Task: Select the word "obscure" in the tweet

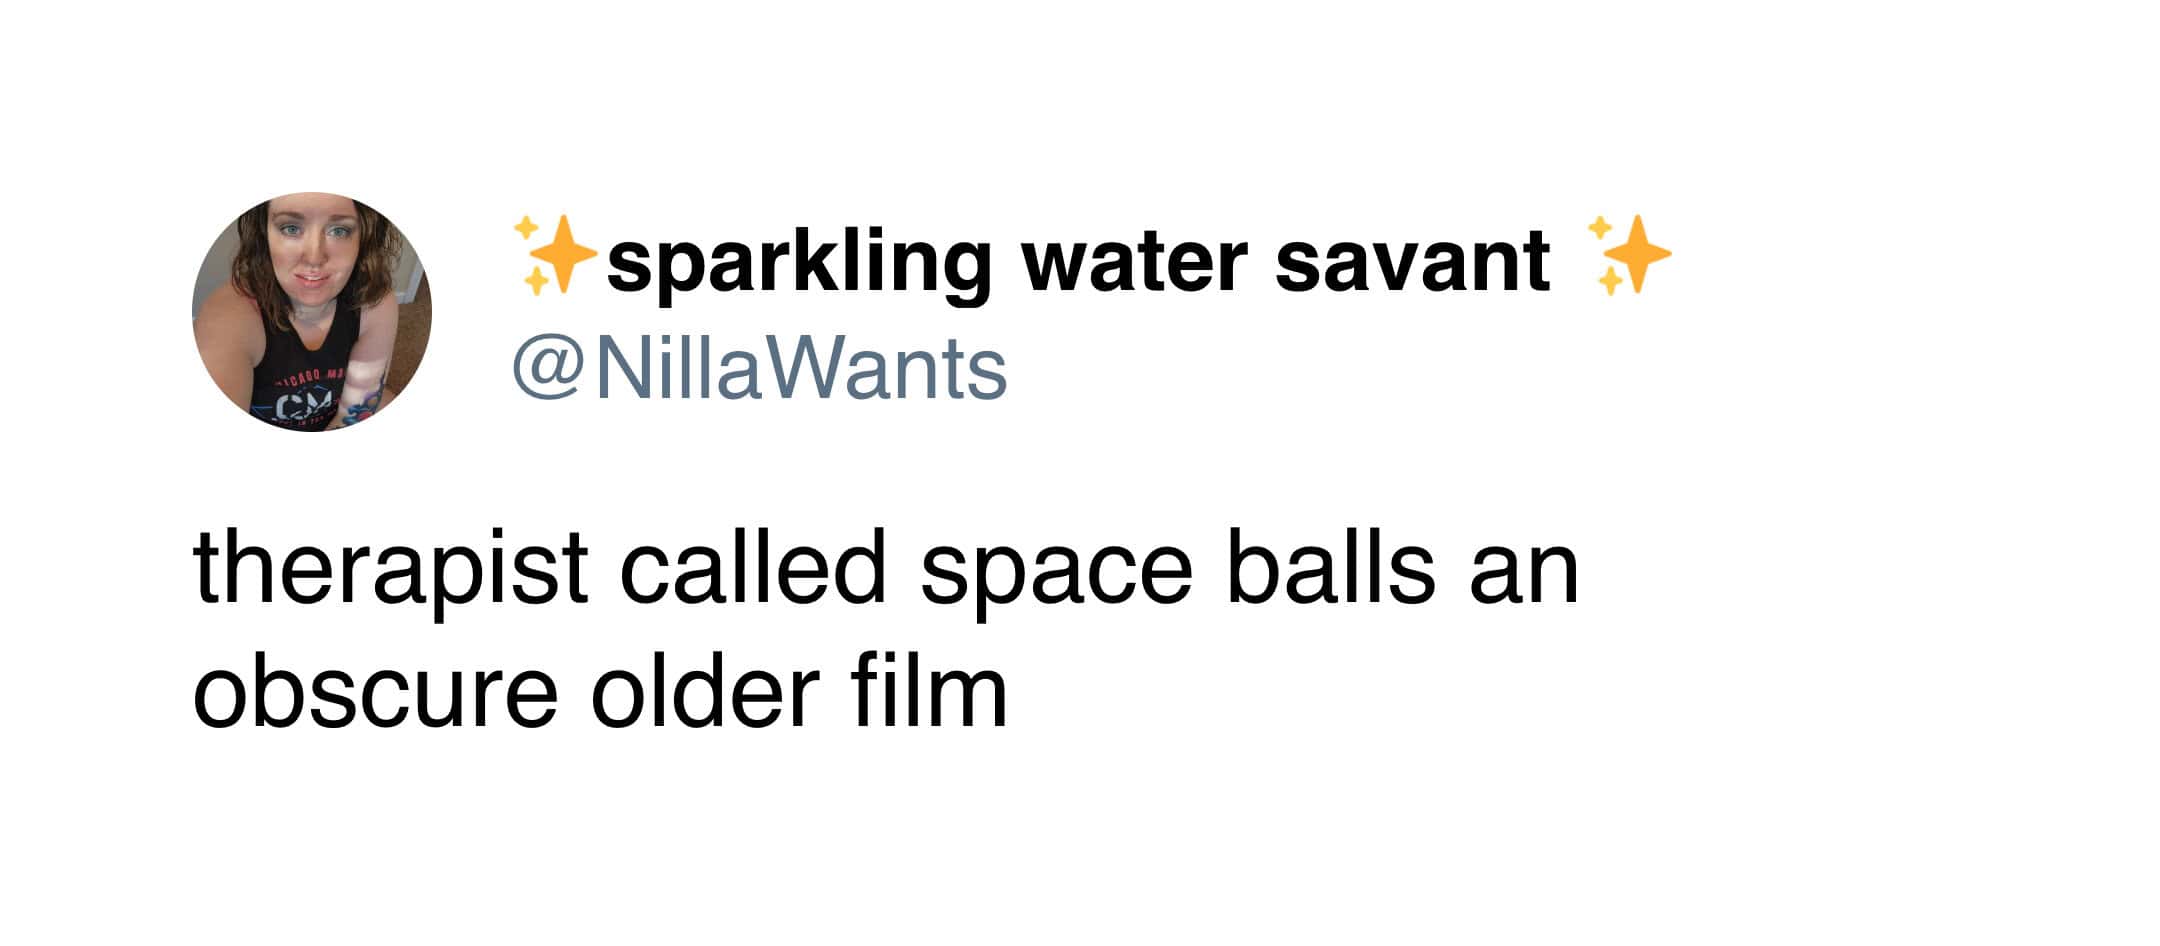Action: (x=375, y=692)
